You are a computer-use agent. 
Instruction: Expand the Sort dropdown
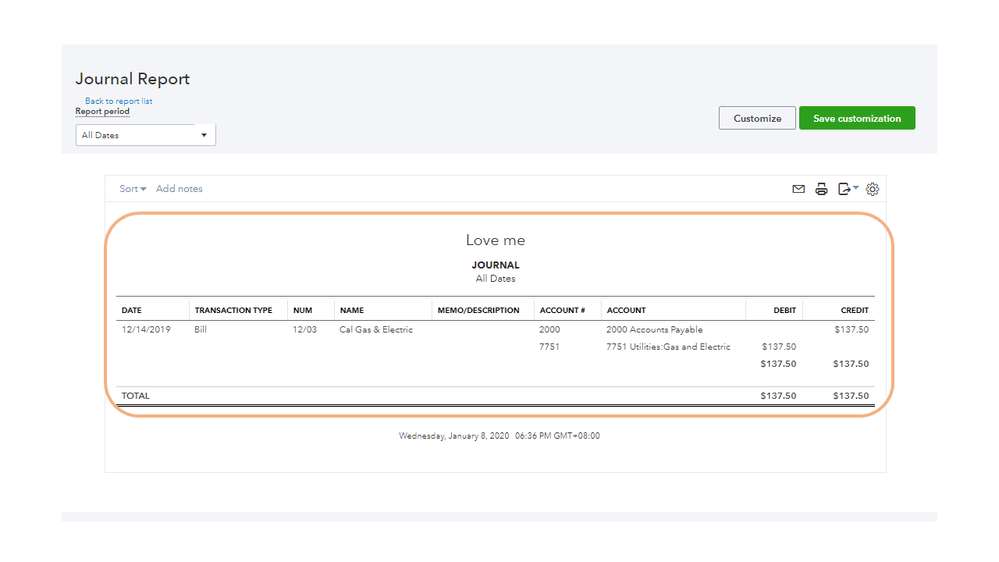(x=133, y=189)
